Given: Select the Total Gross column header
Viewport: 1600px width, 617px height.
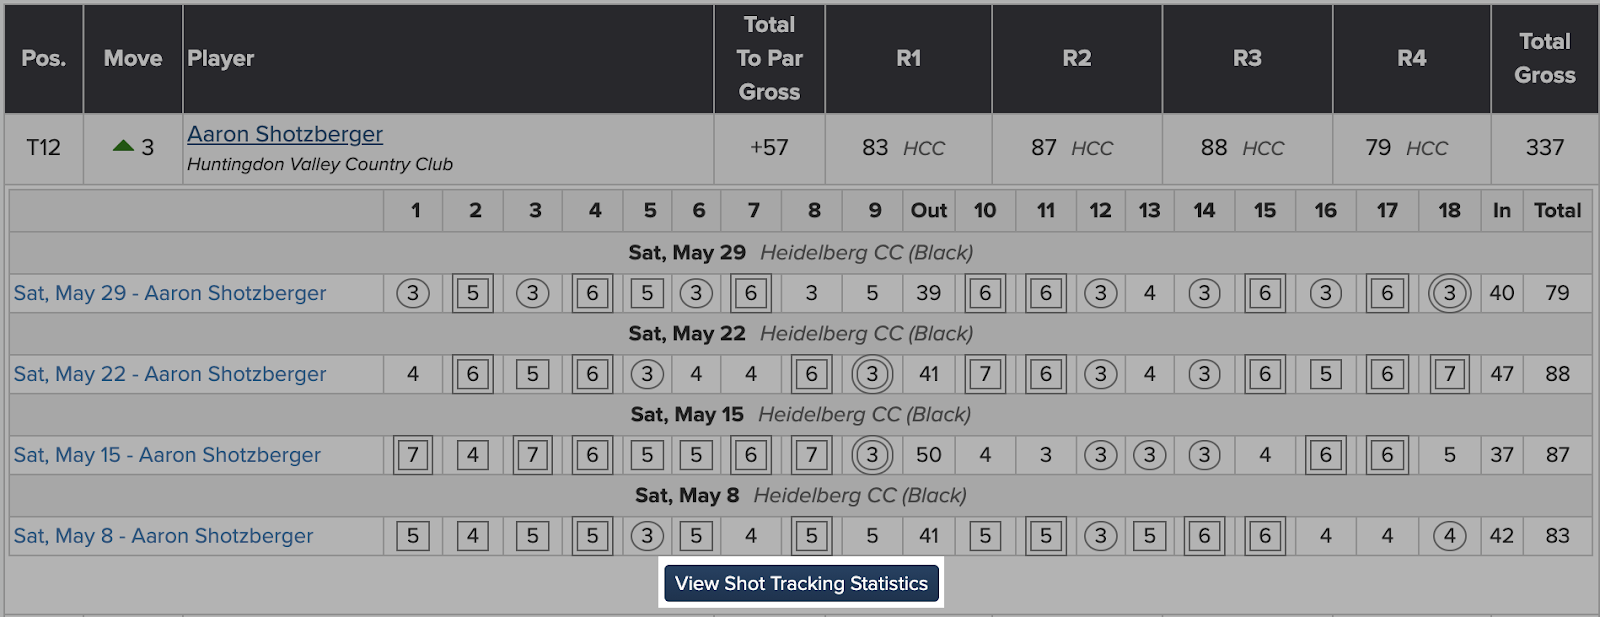Looking at the screenshot, I should pyautogui.click(x=1544, y=58).
